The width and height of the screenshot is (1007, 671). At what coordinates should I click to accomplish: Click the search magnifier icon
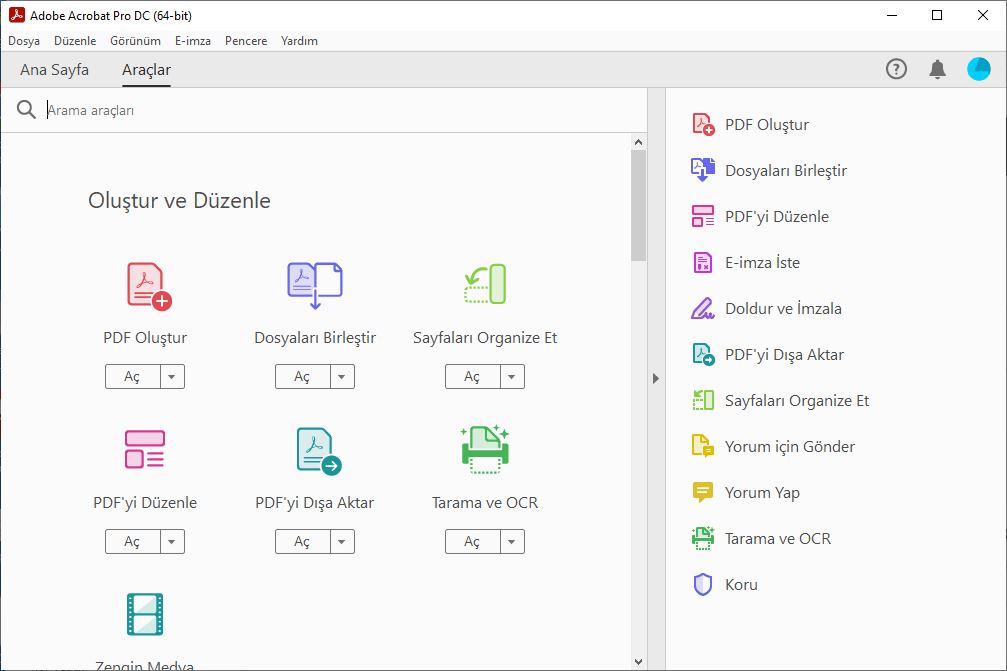(26, 110)
